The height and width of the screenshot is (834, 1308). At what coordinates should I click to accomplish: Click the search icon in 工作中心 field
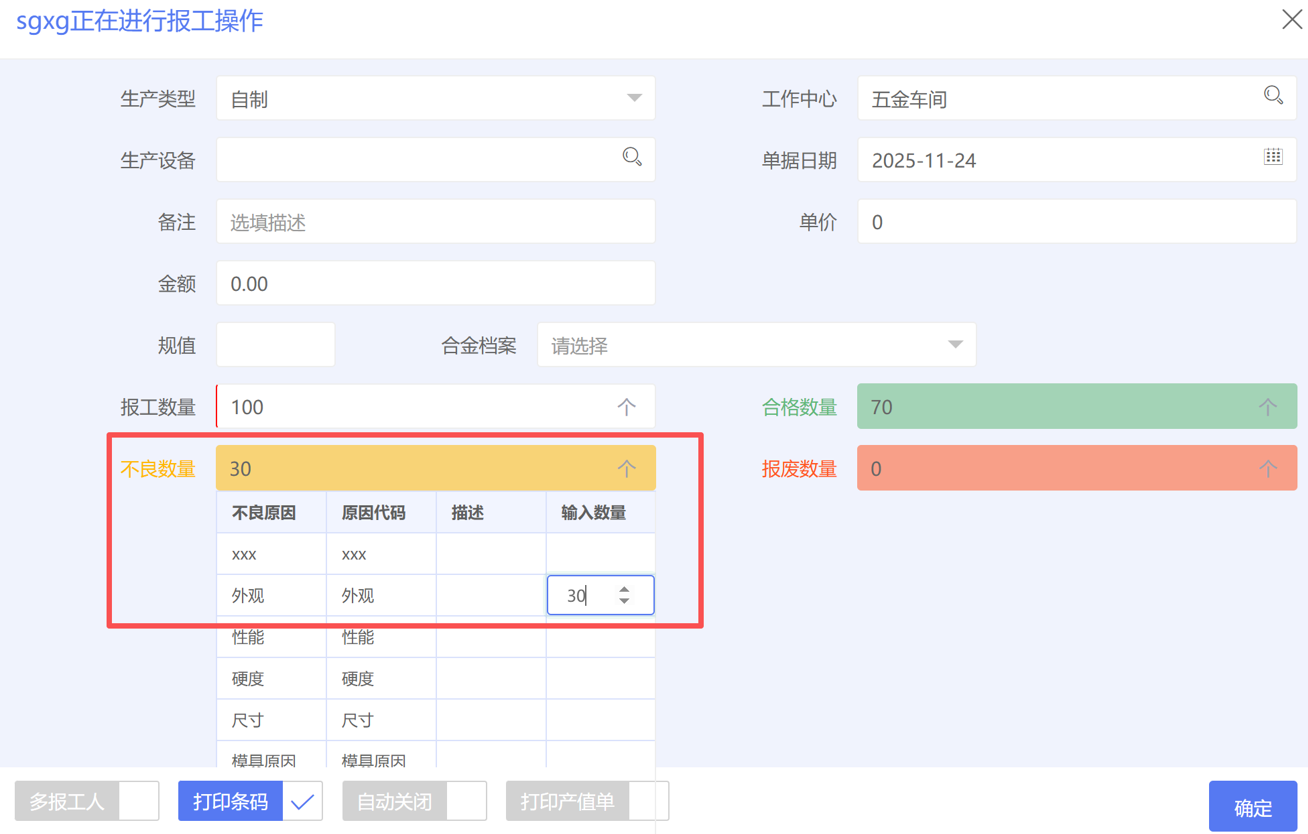click(x=1272, y=96)
